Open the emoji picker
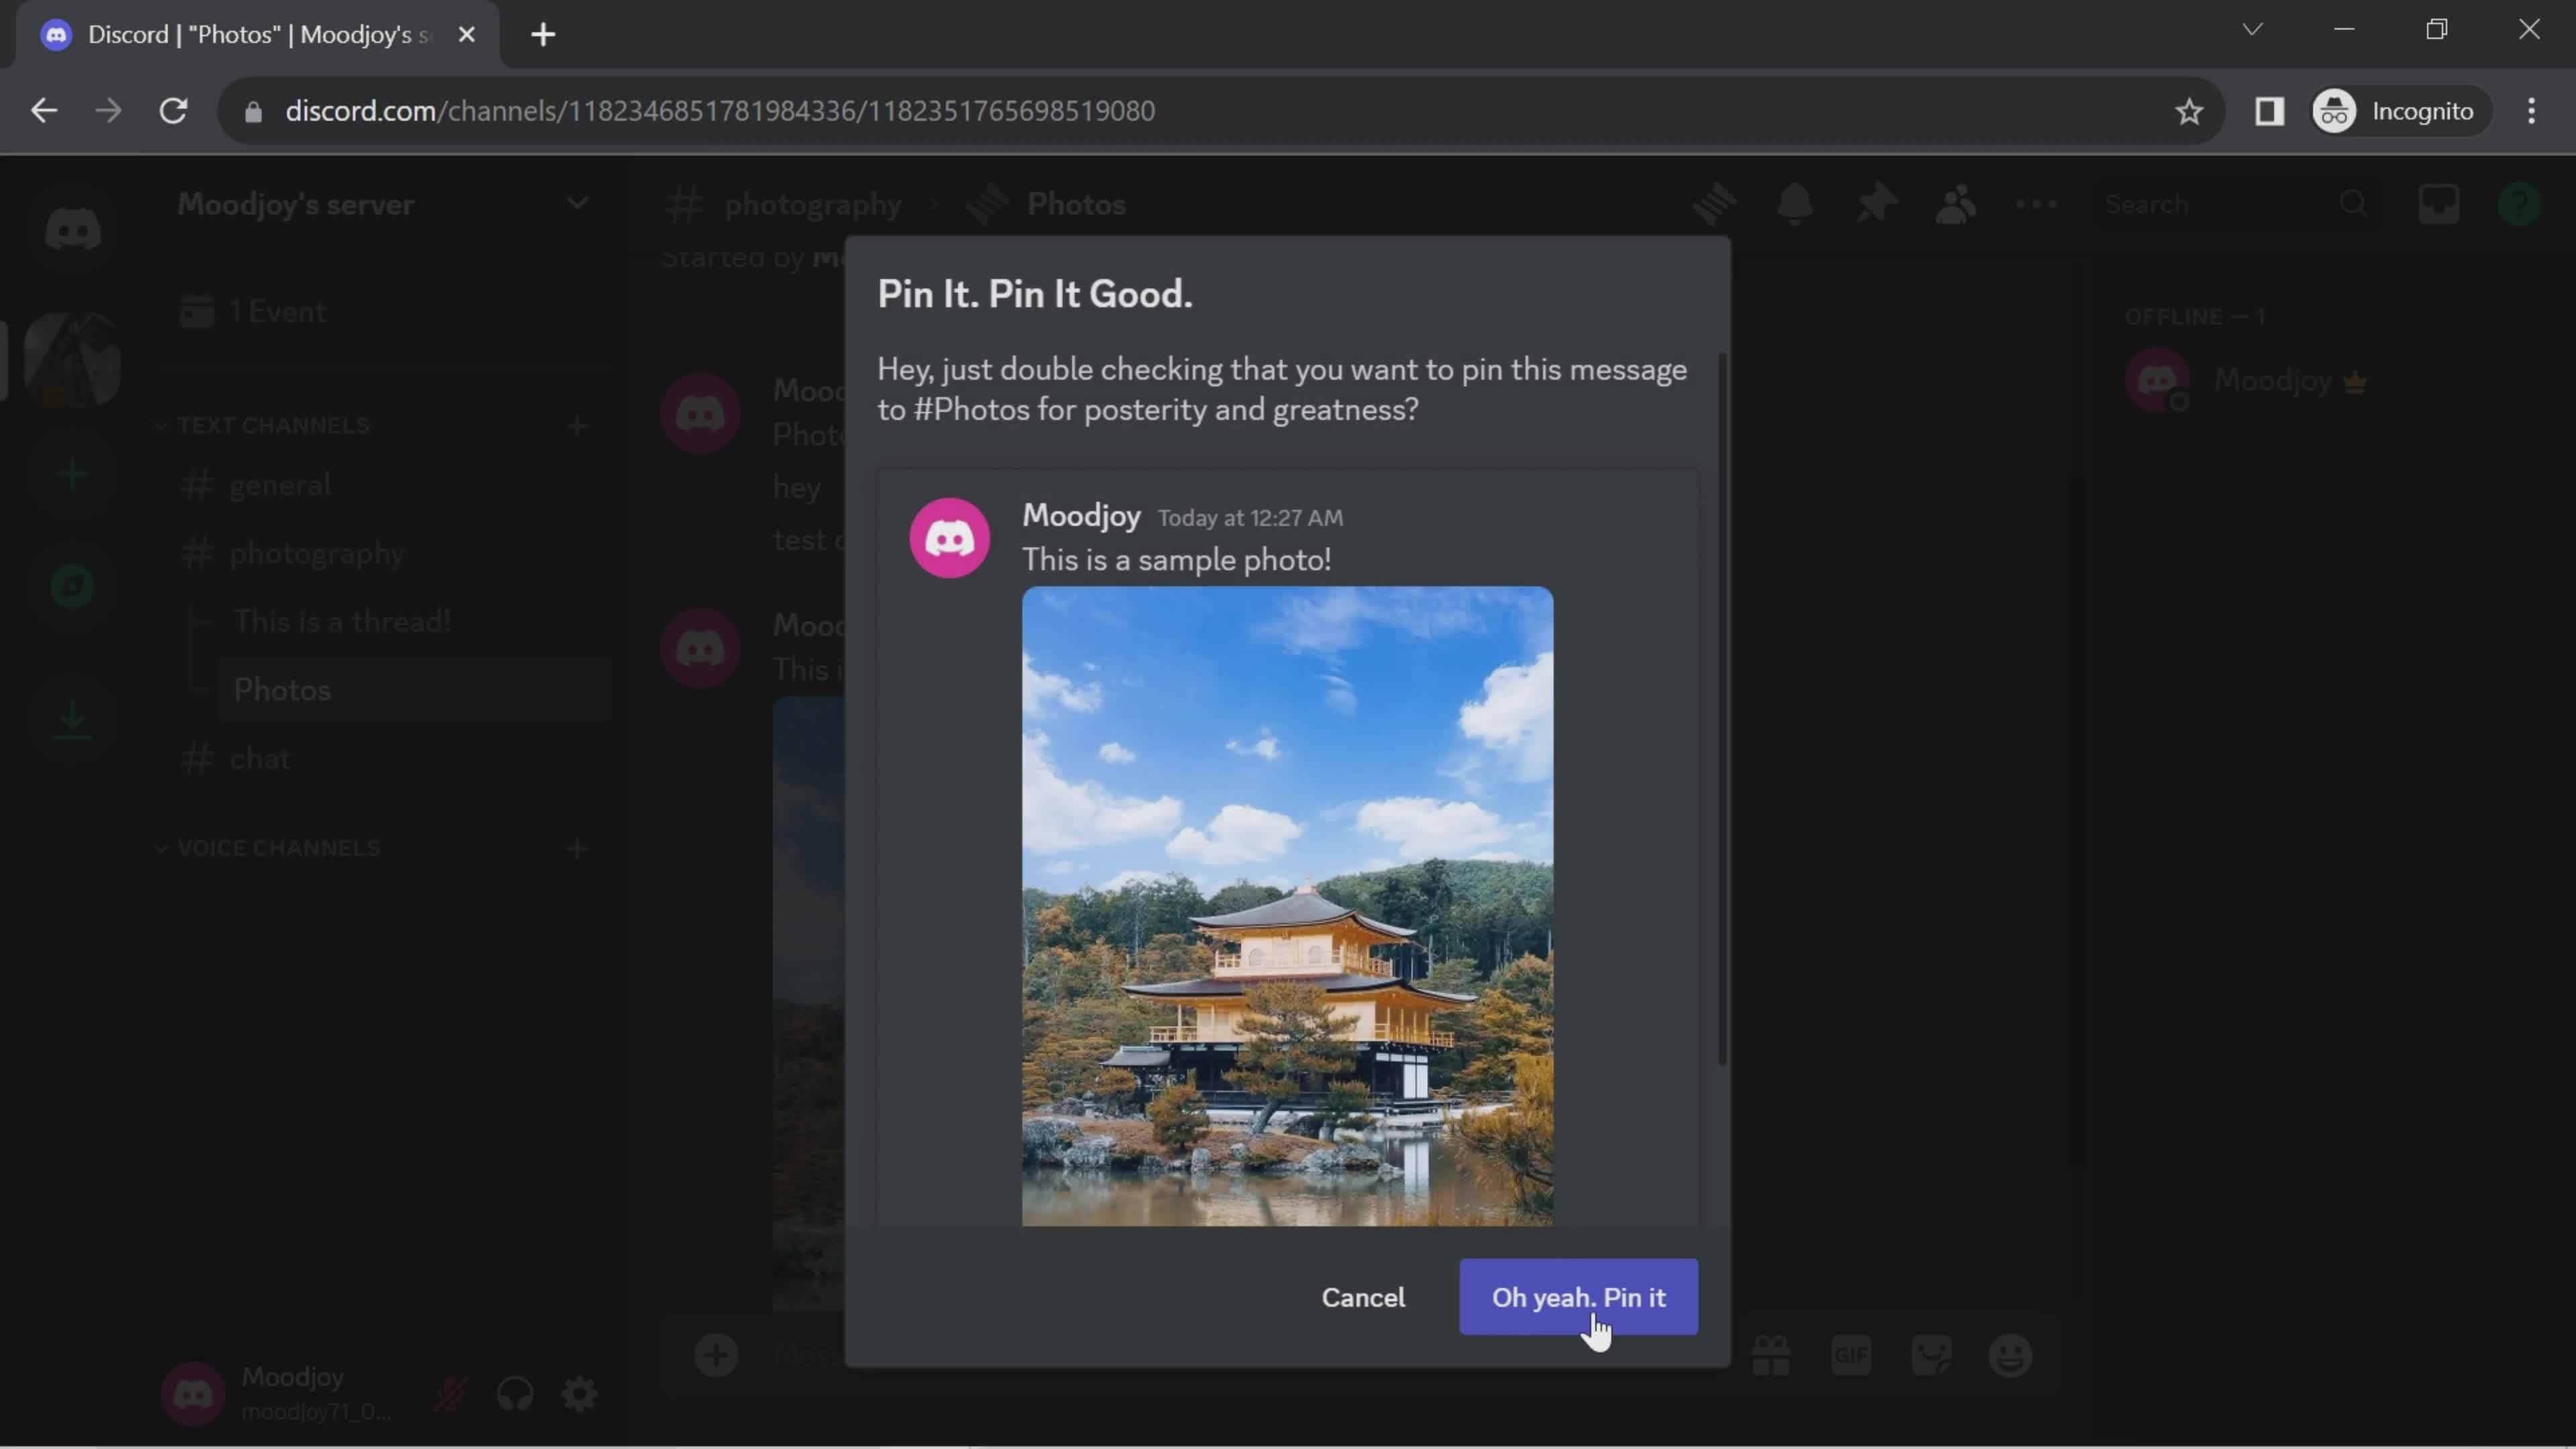This screenshot has height=1449, width=2576. [x=2010, y=1356]
